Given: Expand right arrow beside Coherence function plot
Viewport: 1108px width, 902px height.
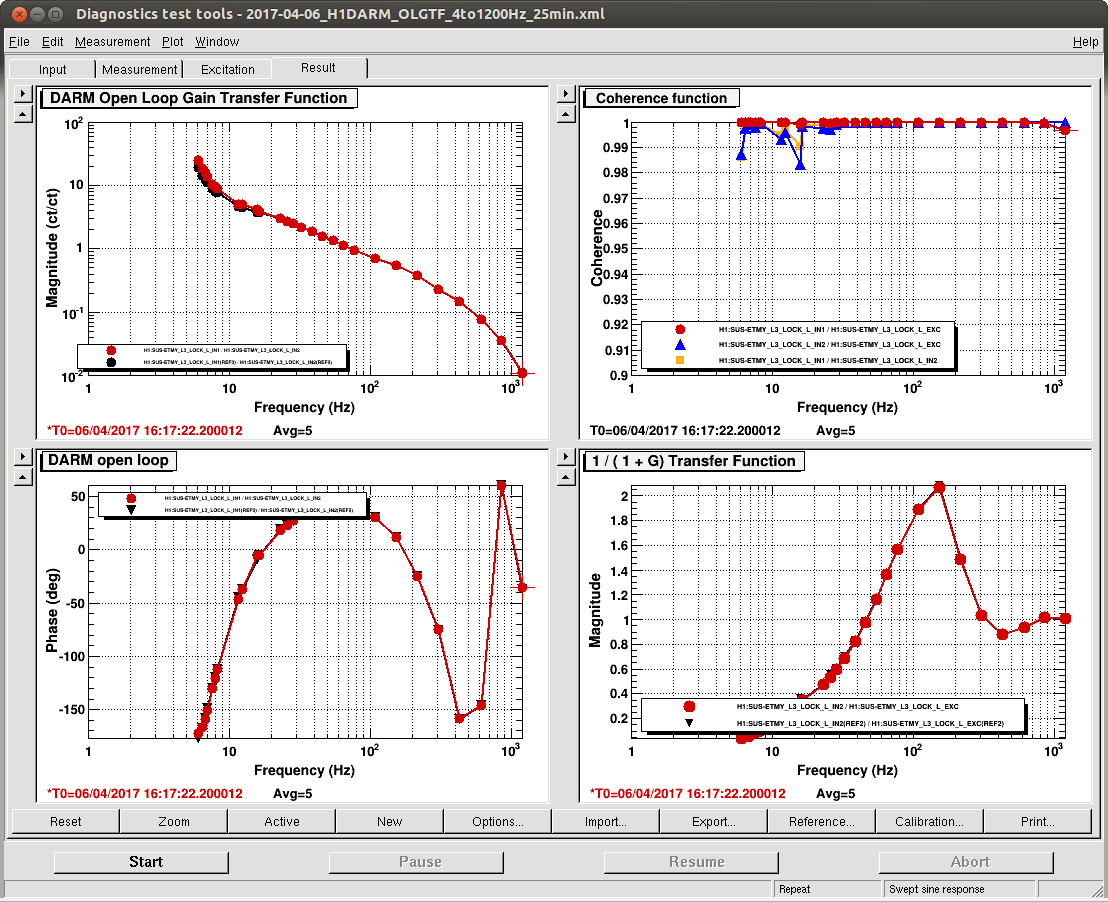Looking at the screenshot, I should point(566,93).
